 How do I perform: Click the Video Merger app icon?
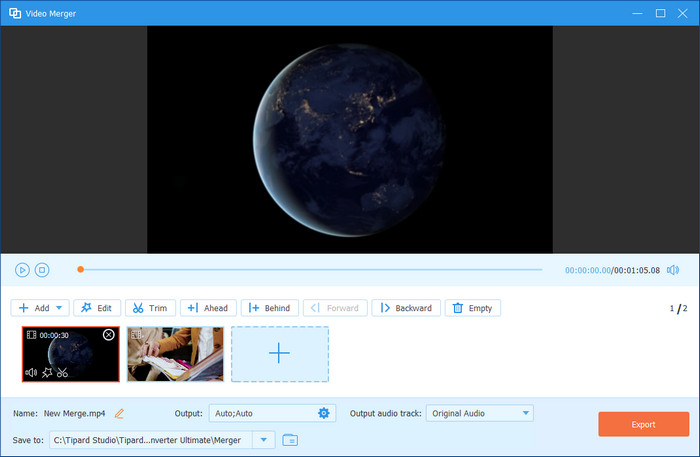click(x=15, y=13)
